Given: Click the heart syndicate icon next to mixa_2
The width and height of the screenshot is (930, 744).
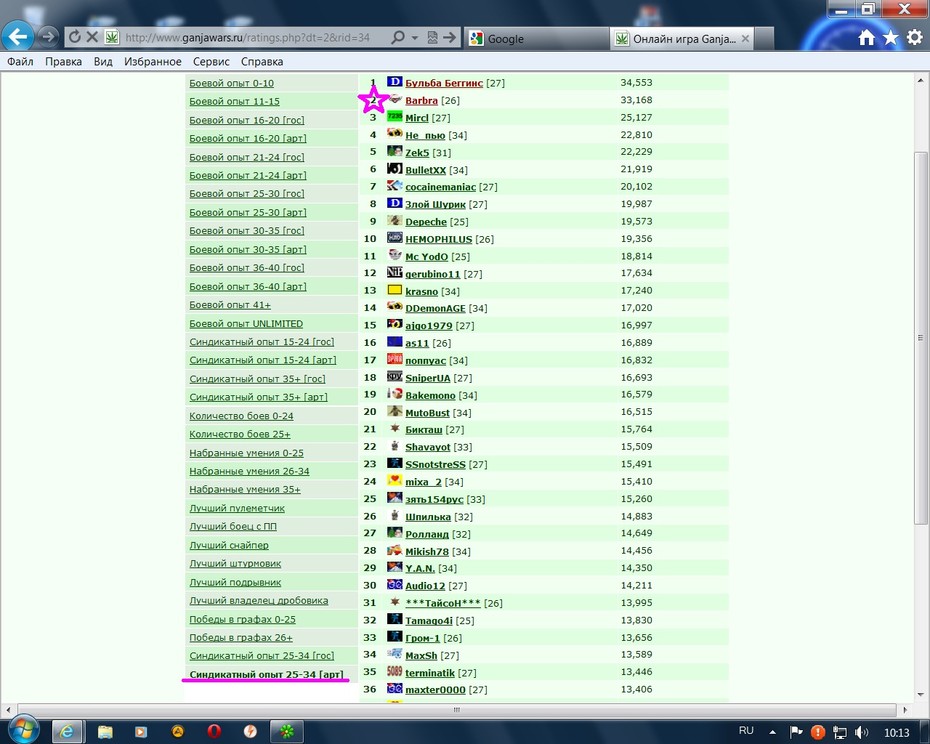Looking at the screenshot, I should coord(394,480).
